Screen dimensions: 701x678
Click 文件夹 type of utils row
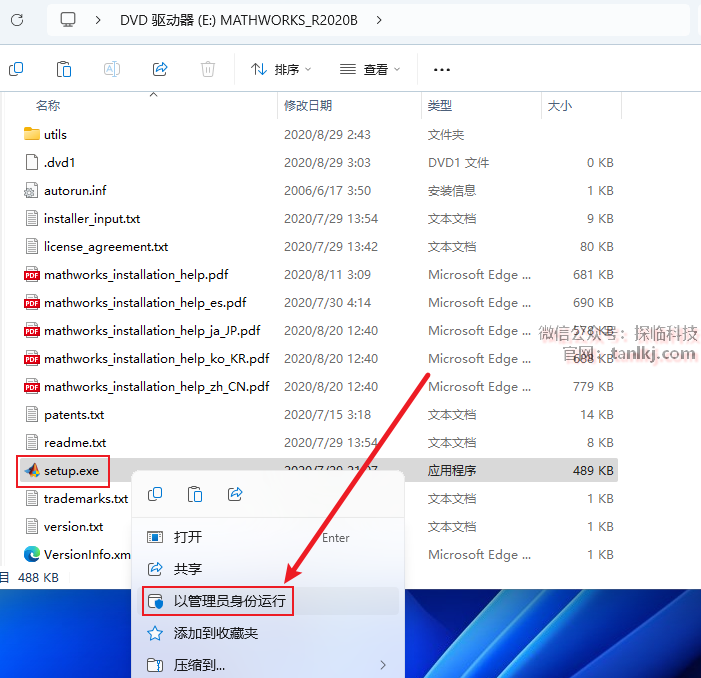pos(446,135)
